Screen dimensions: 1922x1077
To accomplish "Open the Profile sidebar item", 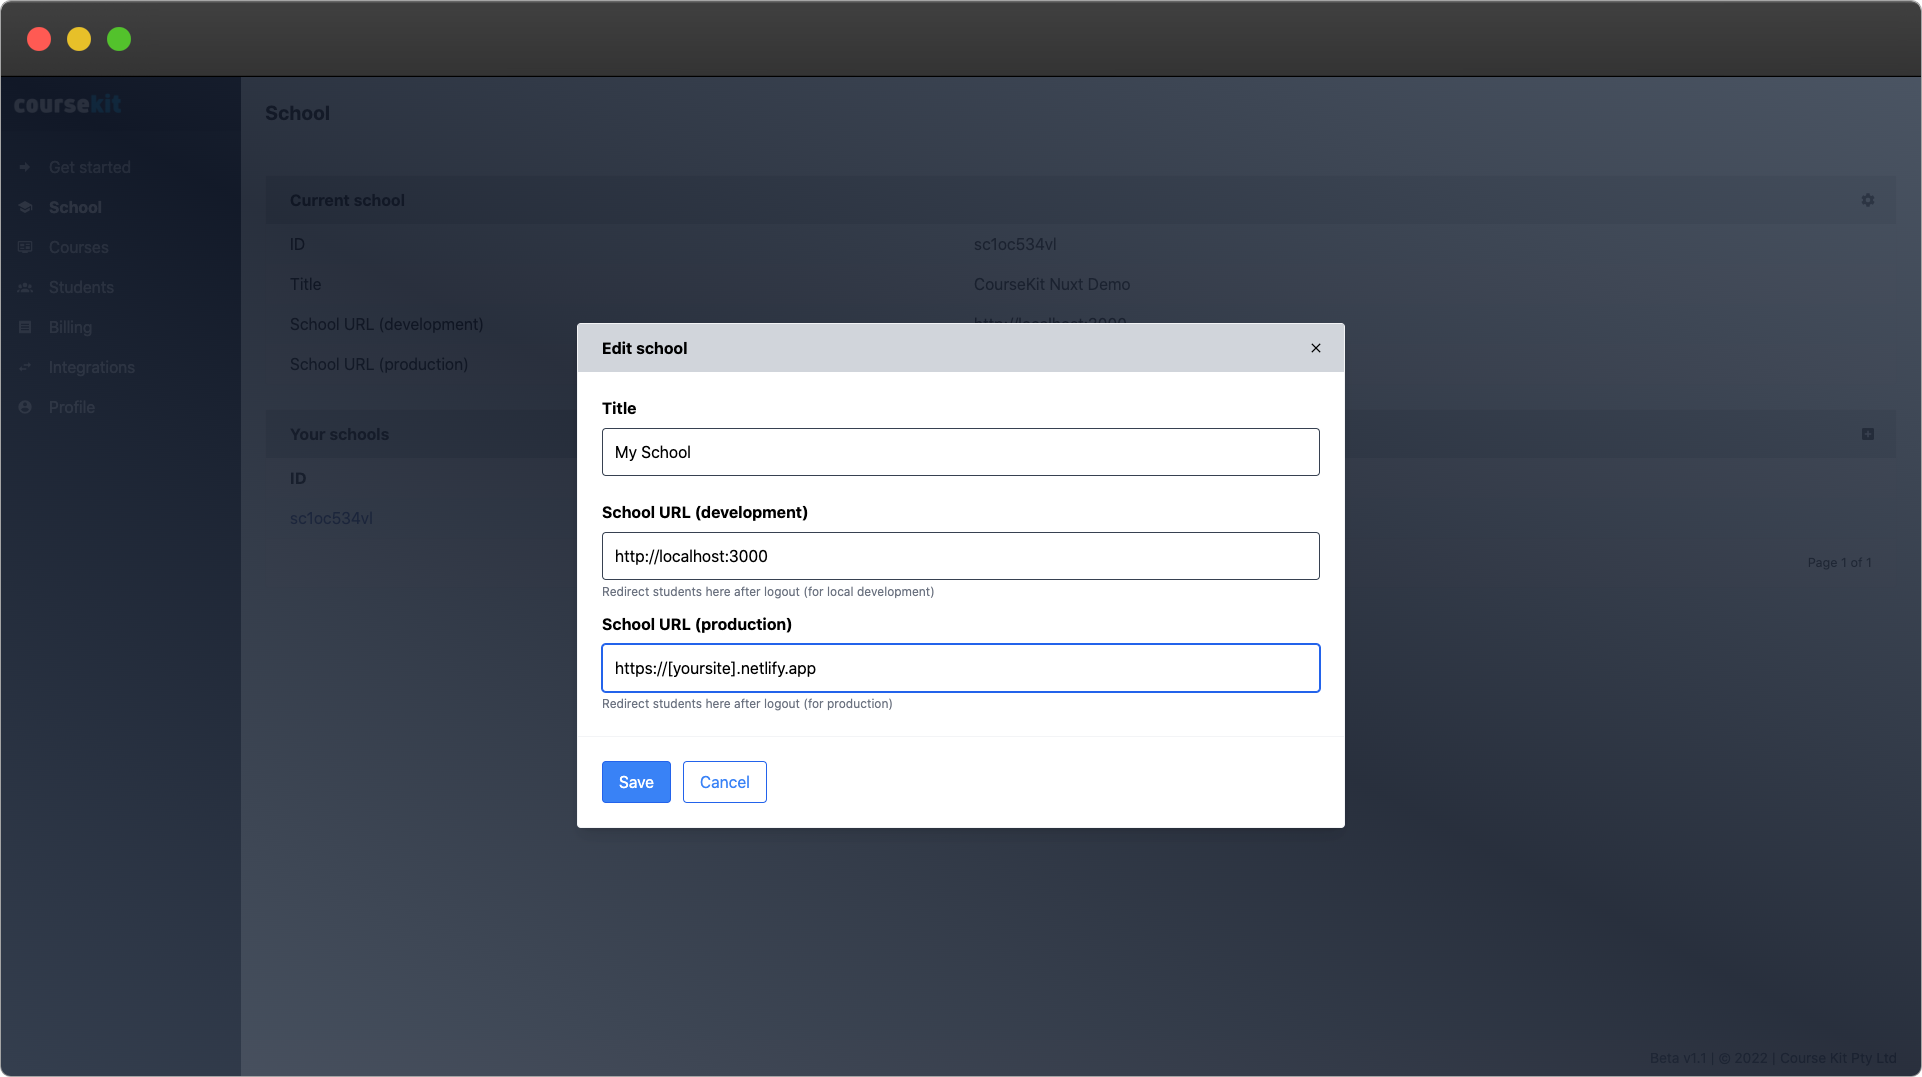I will click(72, 407).
